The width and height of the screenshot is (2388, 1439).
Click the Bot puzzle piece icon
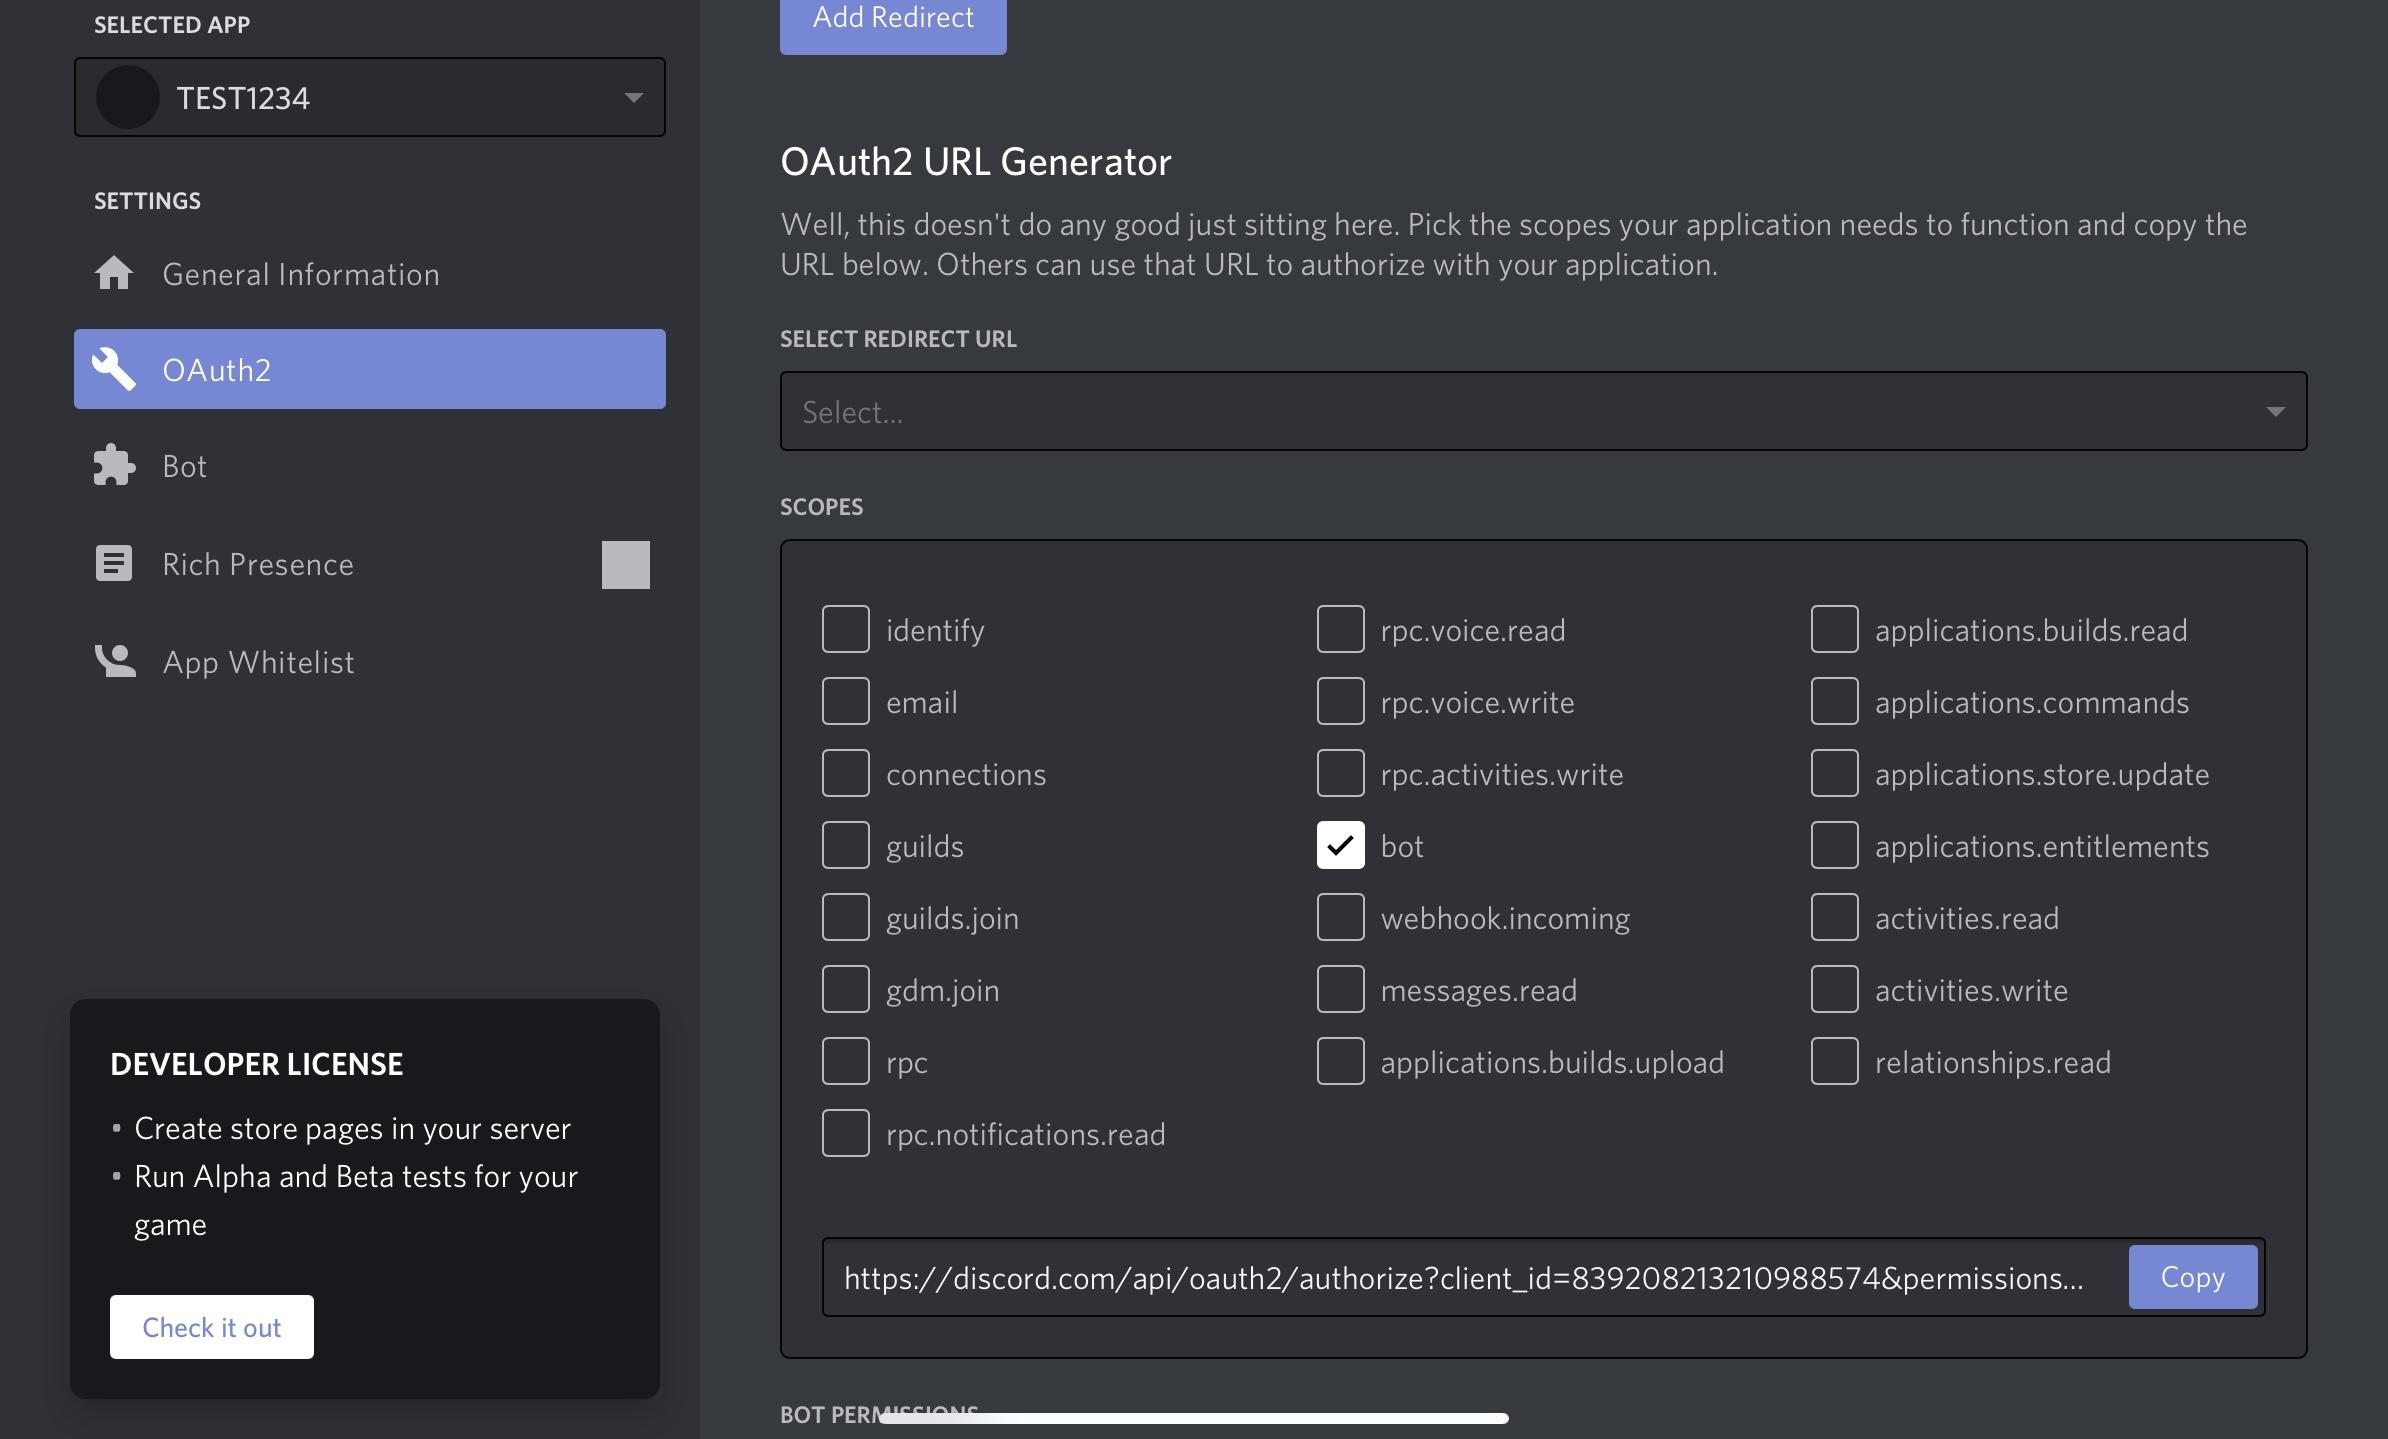point(114,465)
